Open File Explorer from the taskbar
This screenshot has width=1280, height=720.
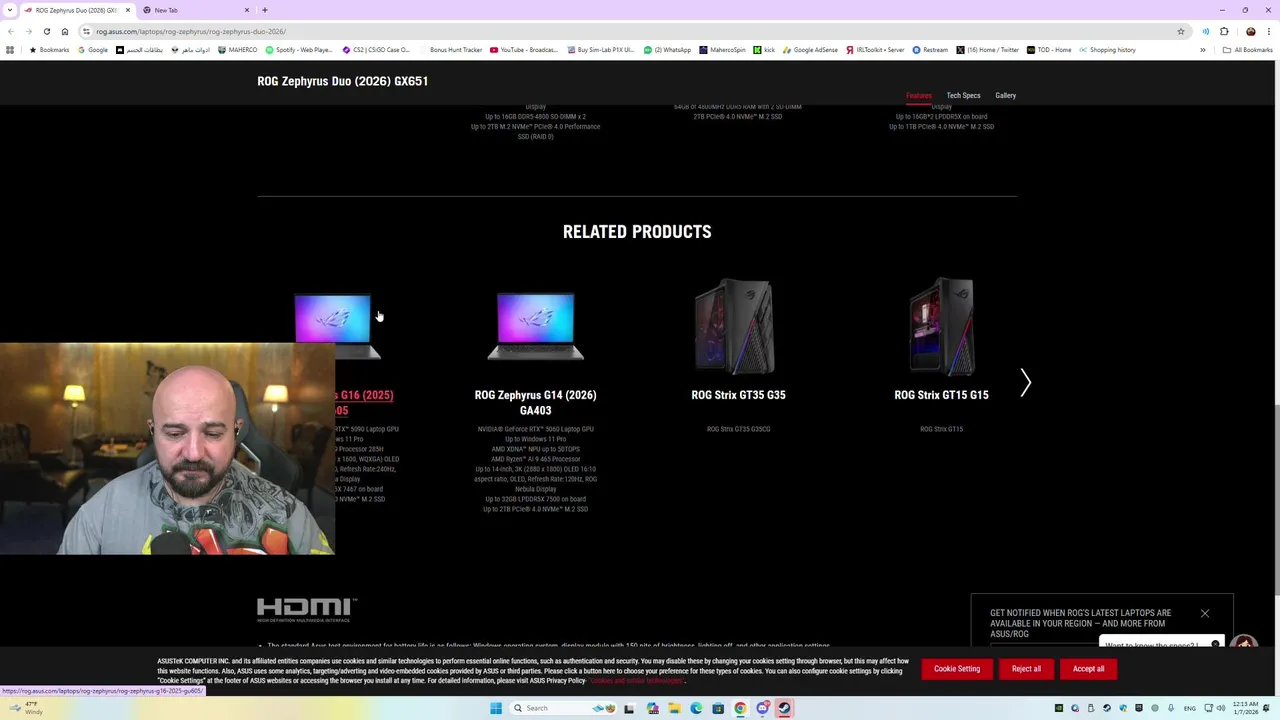tap(675, 708)
